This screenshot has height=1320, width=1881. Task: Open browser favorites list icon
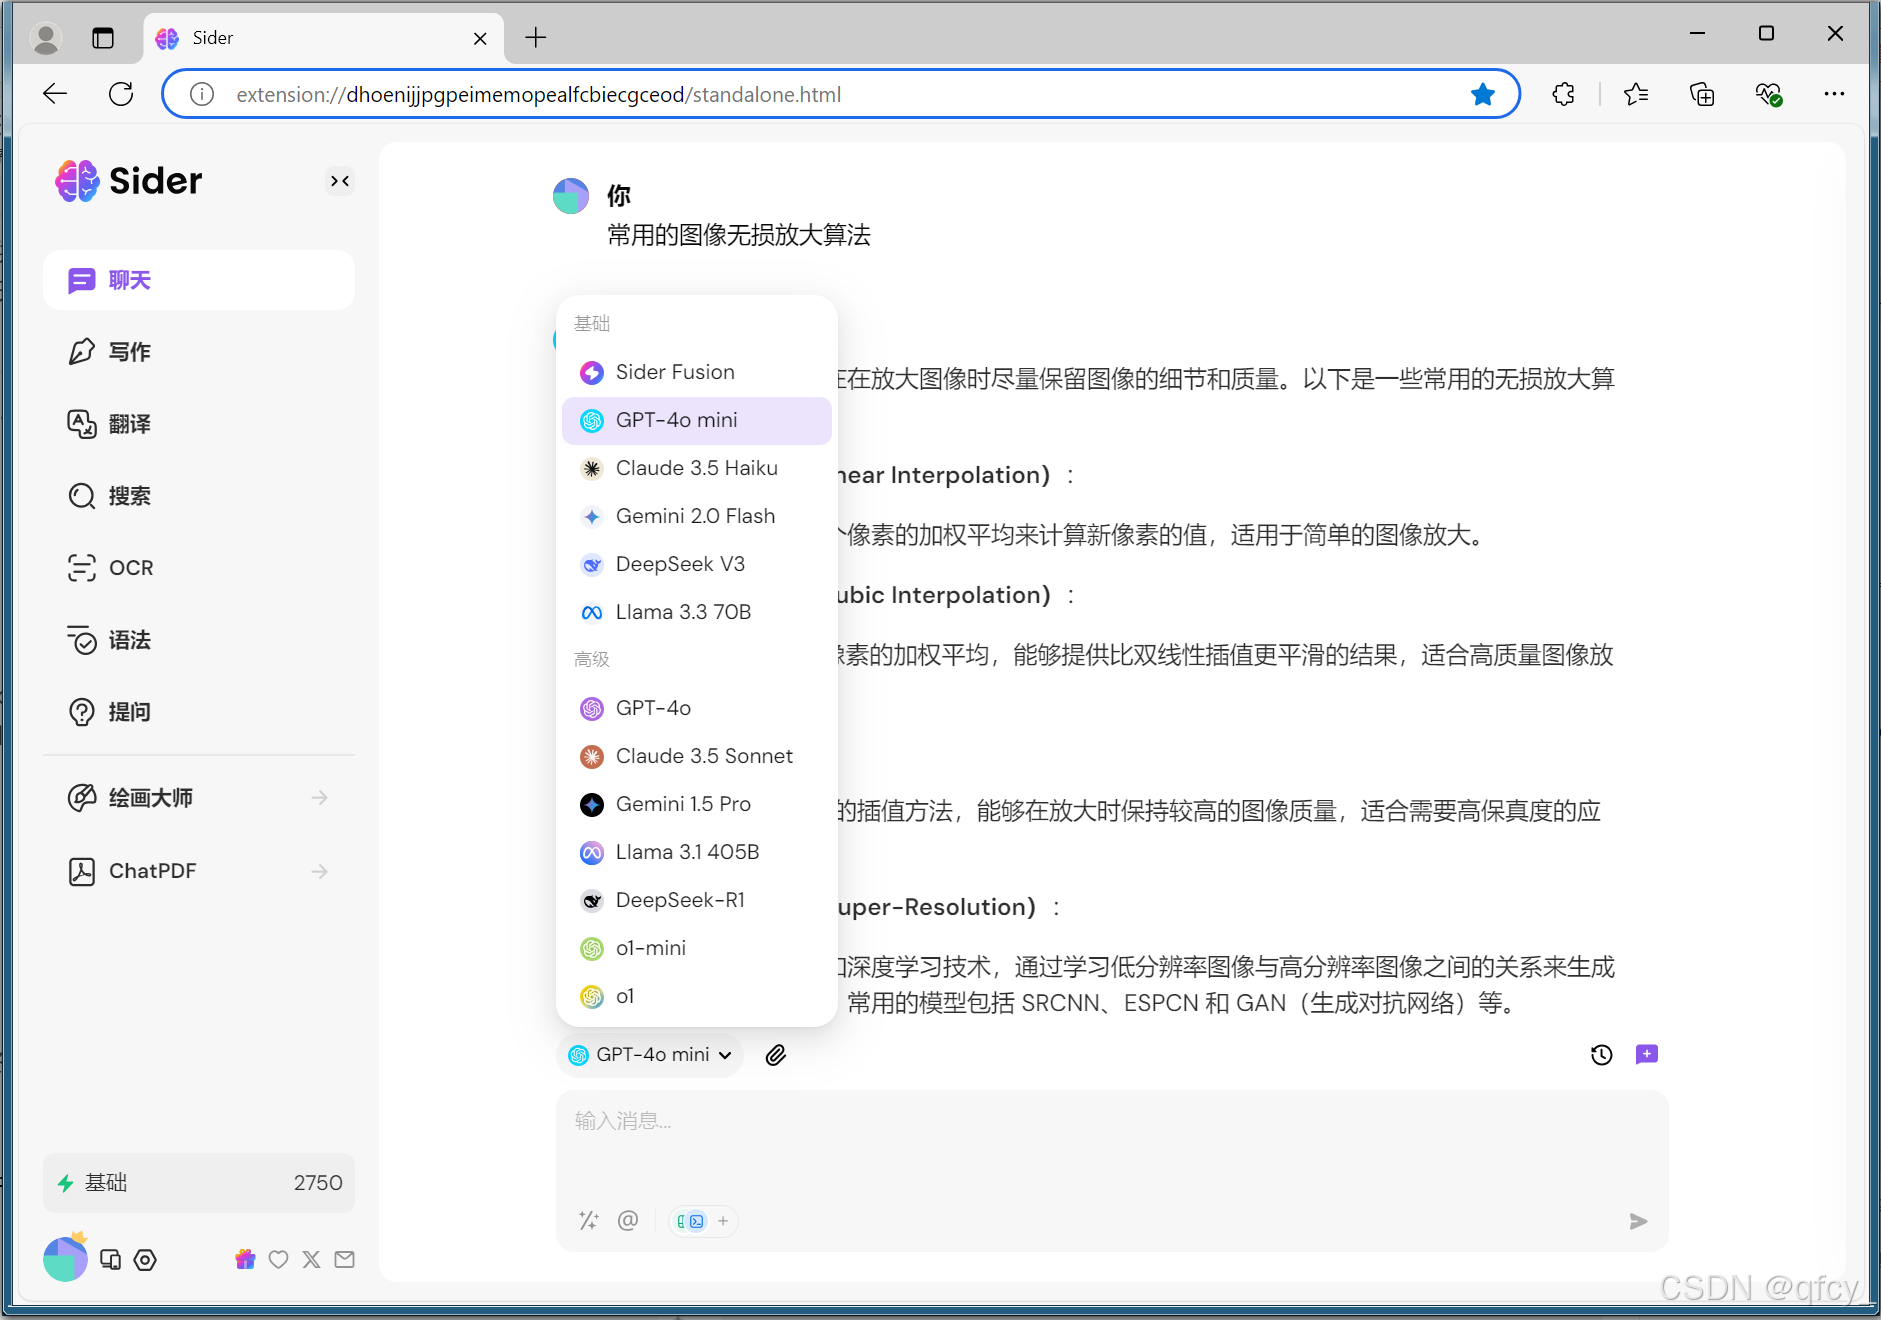(x=1637, y=94)
